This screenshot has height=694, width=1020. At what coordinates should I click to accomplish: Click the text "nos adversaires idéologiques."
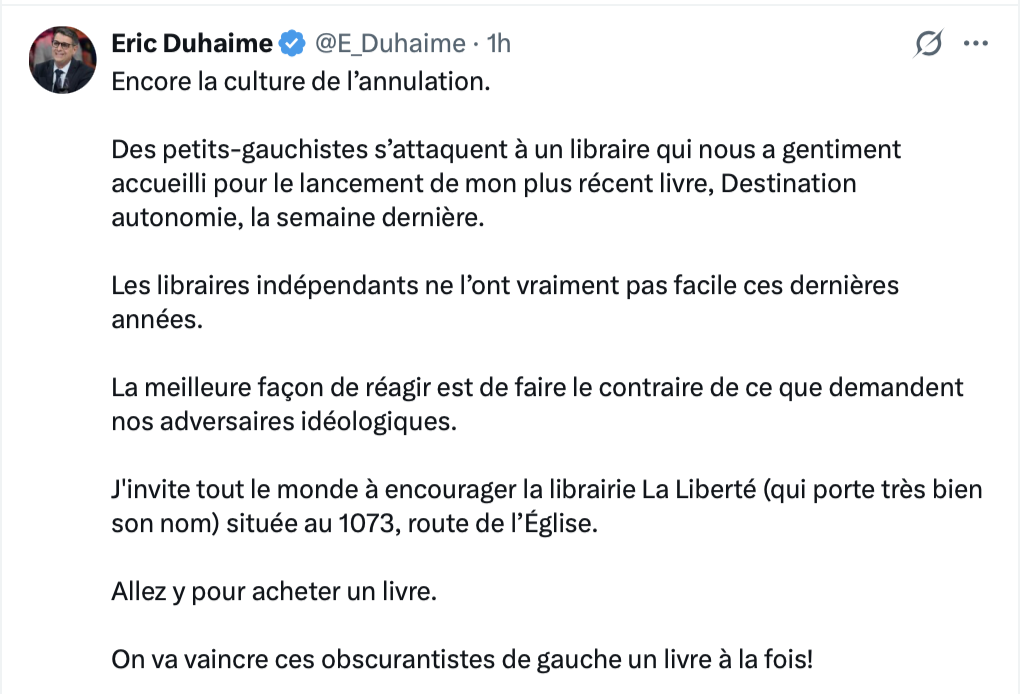point(283,421)
